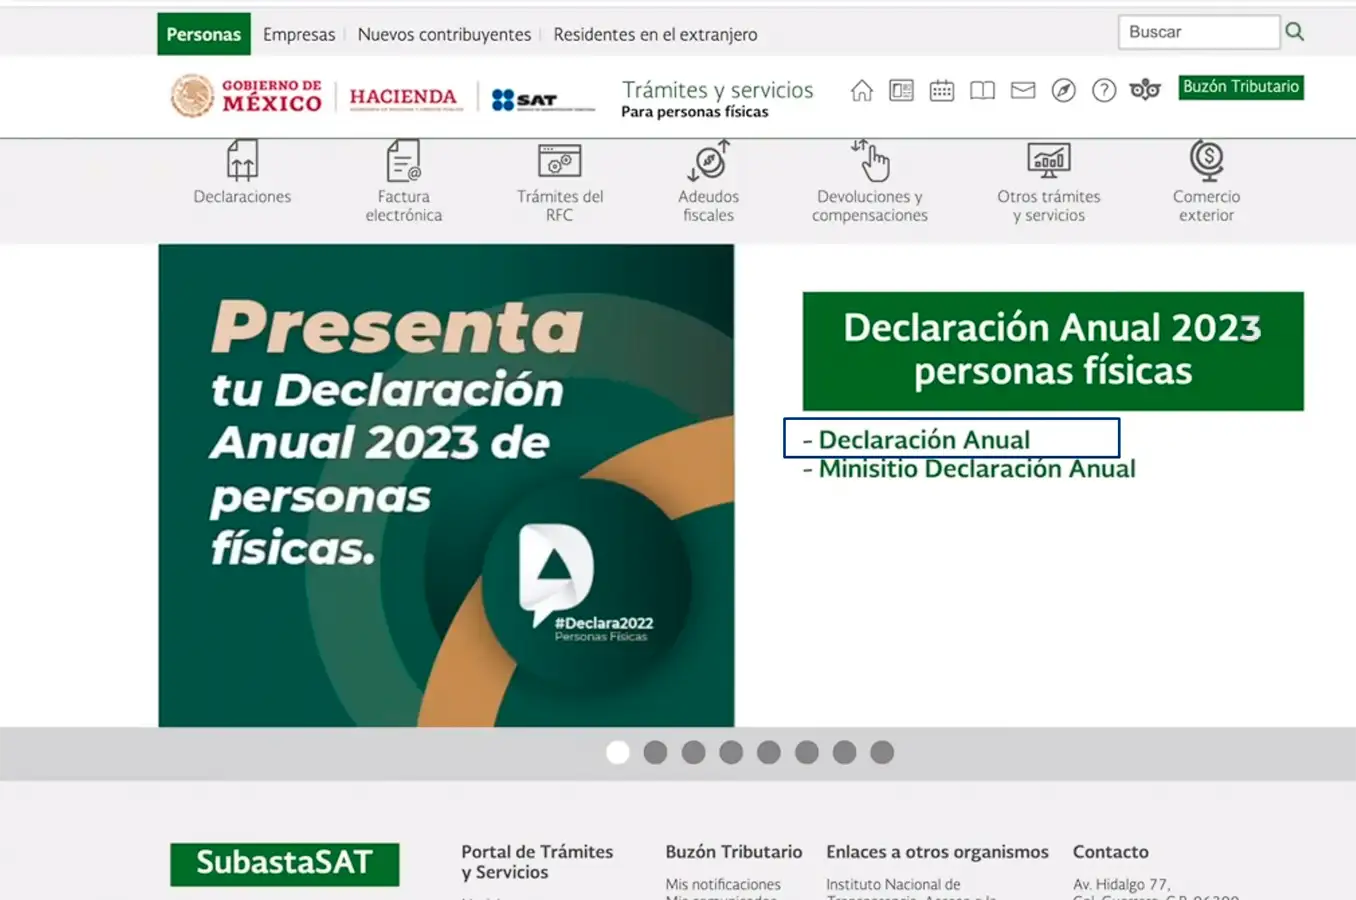1356x900 pixels.
Task: Click inside the Buscar search field
Action: point(1198,31)
